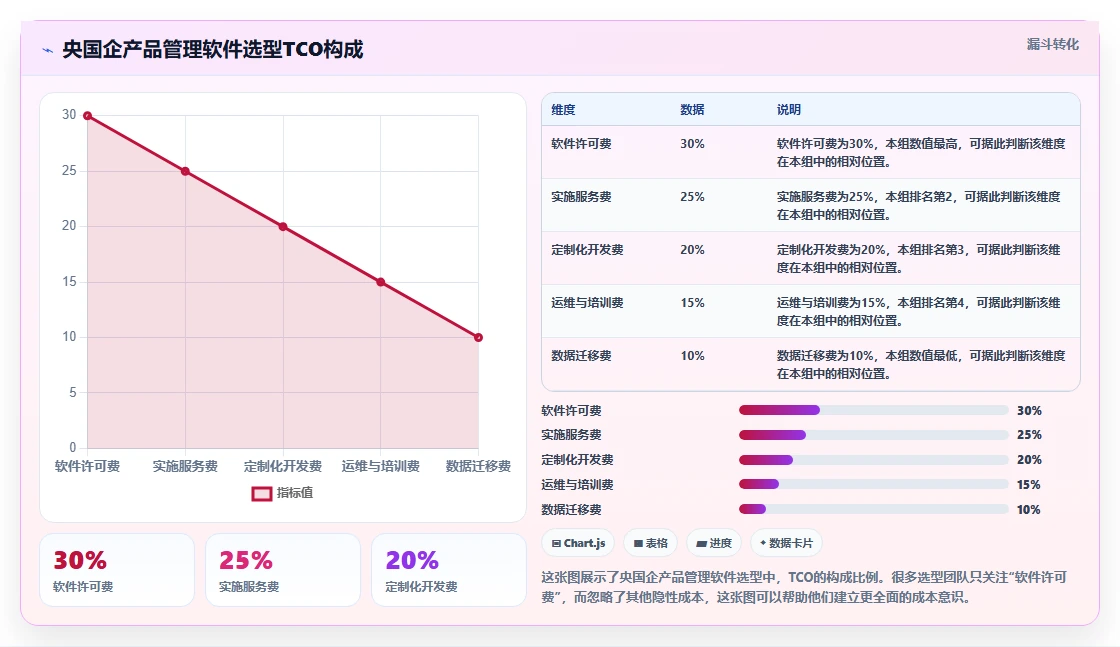Viewport: 1120px width, 647px height.
Task: Click the 数据迁移费 data point at 10
Action: point(479,337)
